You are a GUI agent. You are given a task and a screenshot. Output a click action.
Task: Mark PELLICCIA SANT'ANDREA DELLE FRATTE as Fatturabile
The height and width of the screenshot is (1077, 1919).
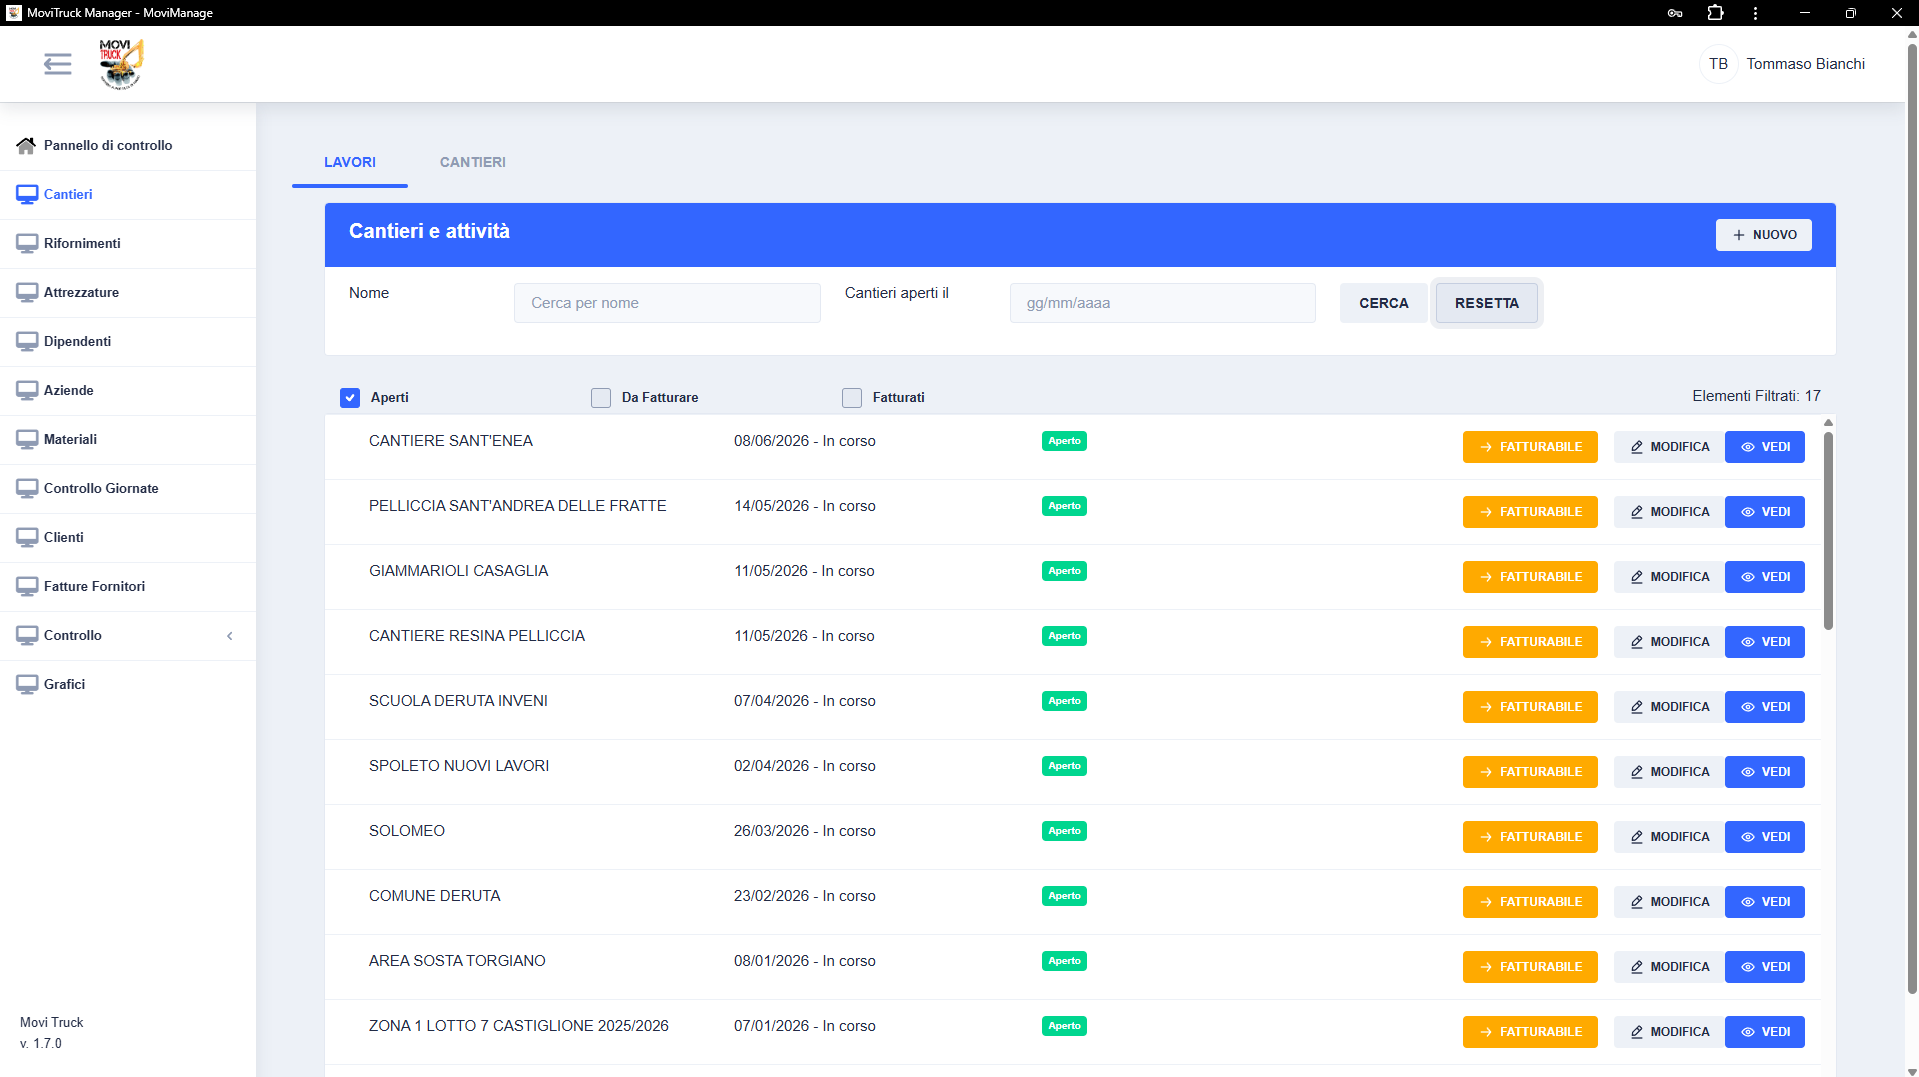click(x=1530, y=512)
